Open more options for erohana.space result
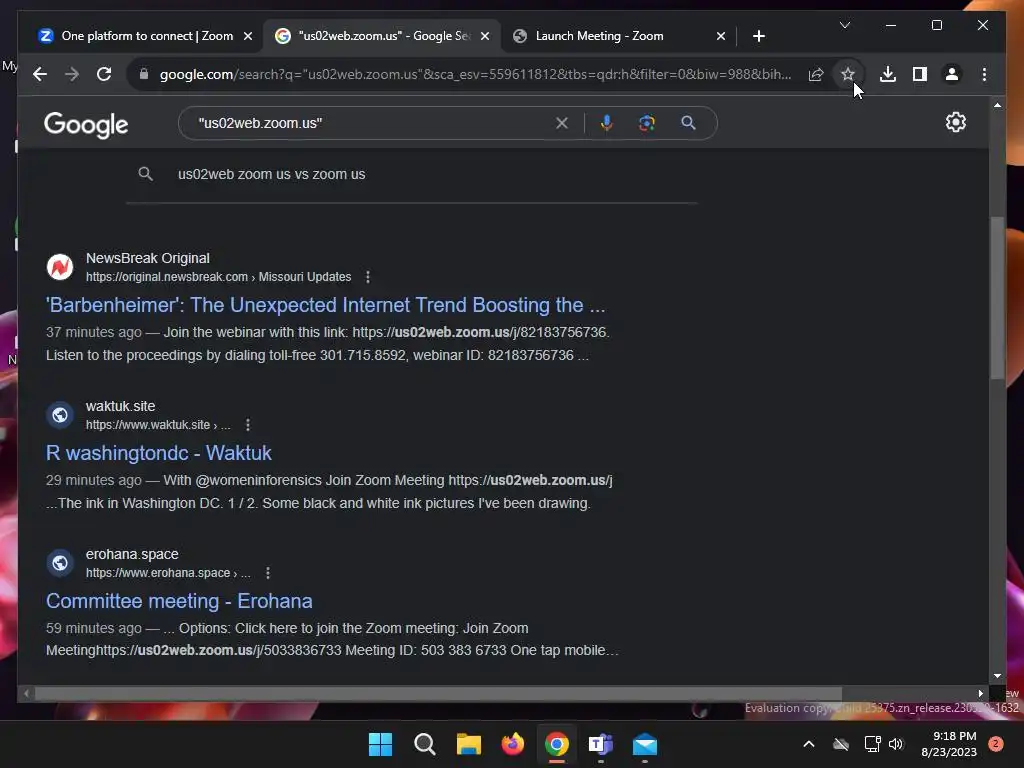 [268, 573]
